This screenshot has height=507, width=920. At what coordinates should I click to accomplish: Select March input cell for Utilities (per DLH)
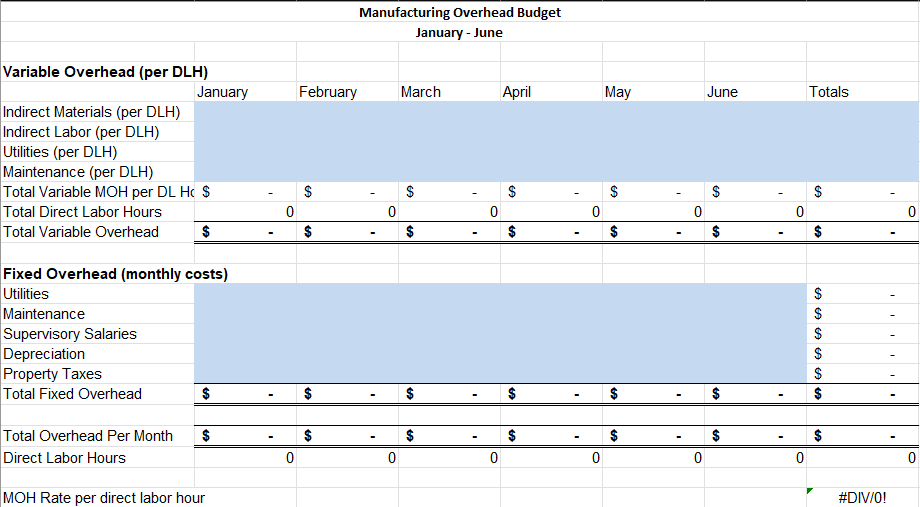pos(449,151)
